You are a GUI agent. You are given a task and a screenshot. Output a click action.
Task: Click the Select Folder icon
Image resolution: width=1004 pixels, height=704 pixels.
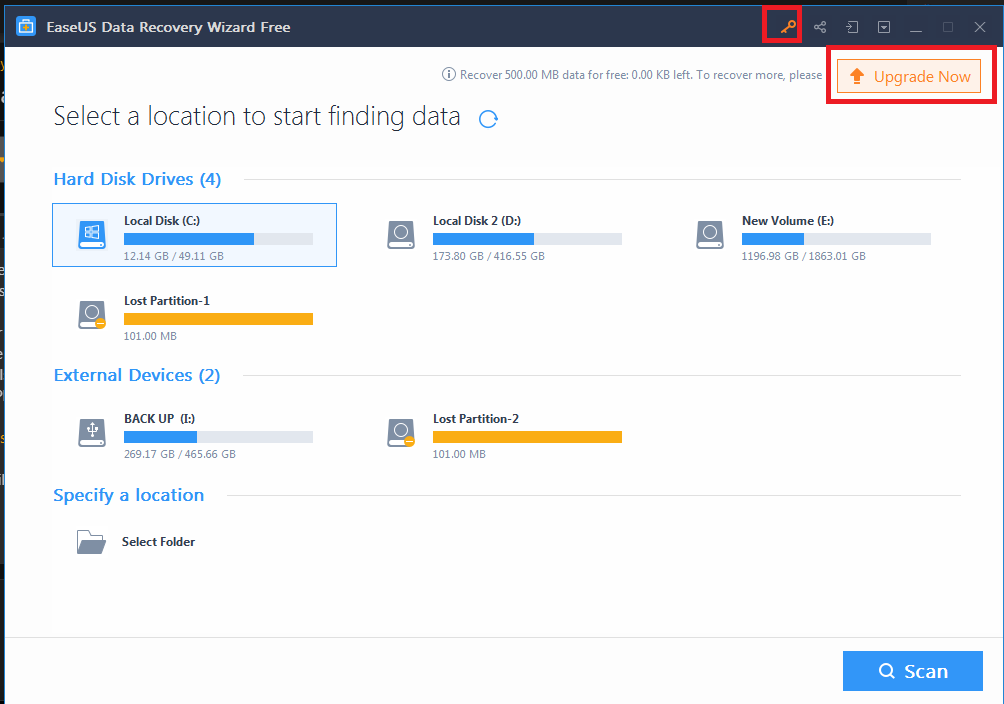[91, 542]
